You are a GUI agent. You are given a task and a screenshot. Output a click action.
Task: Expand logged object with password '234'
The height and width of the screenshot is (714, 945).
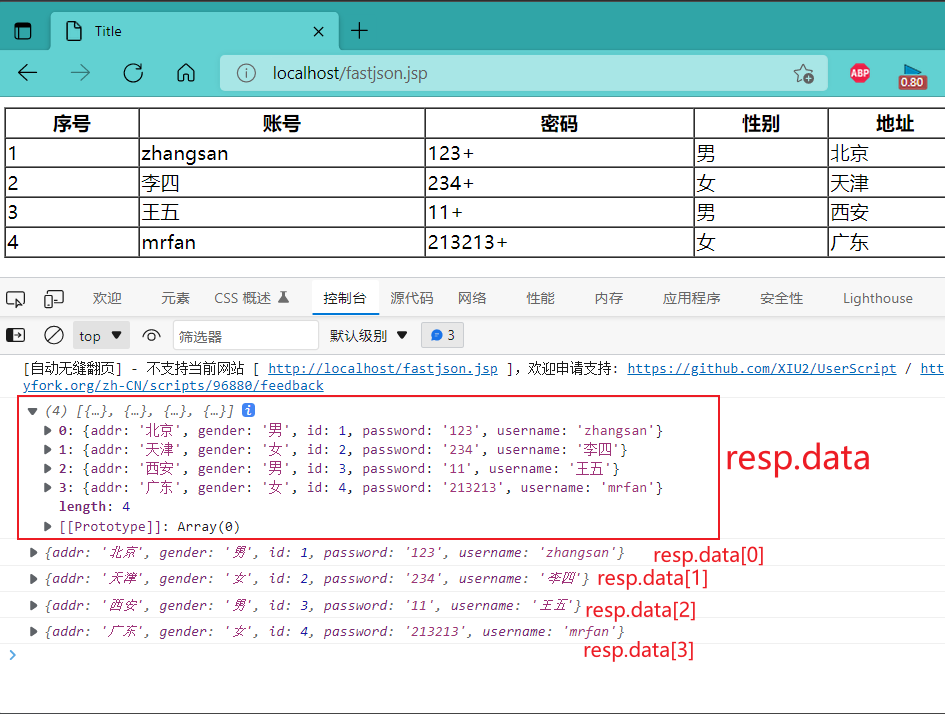34,578
